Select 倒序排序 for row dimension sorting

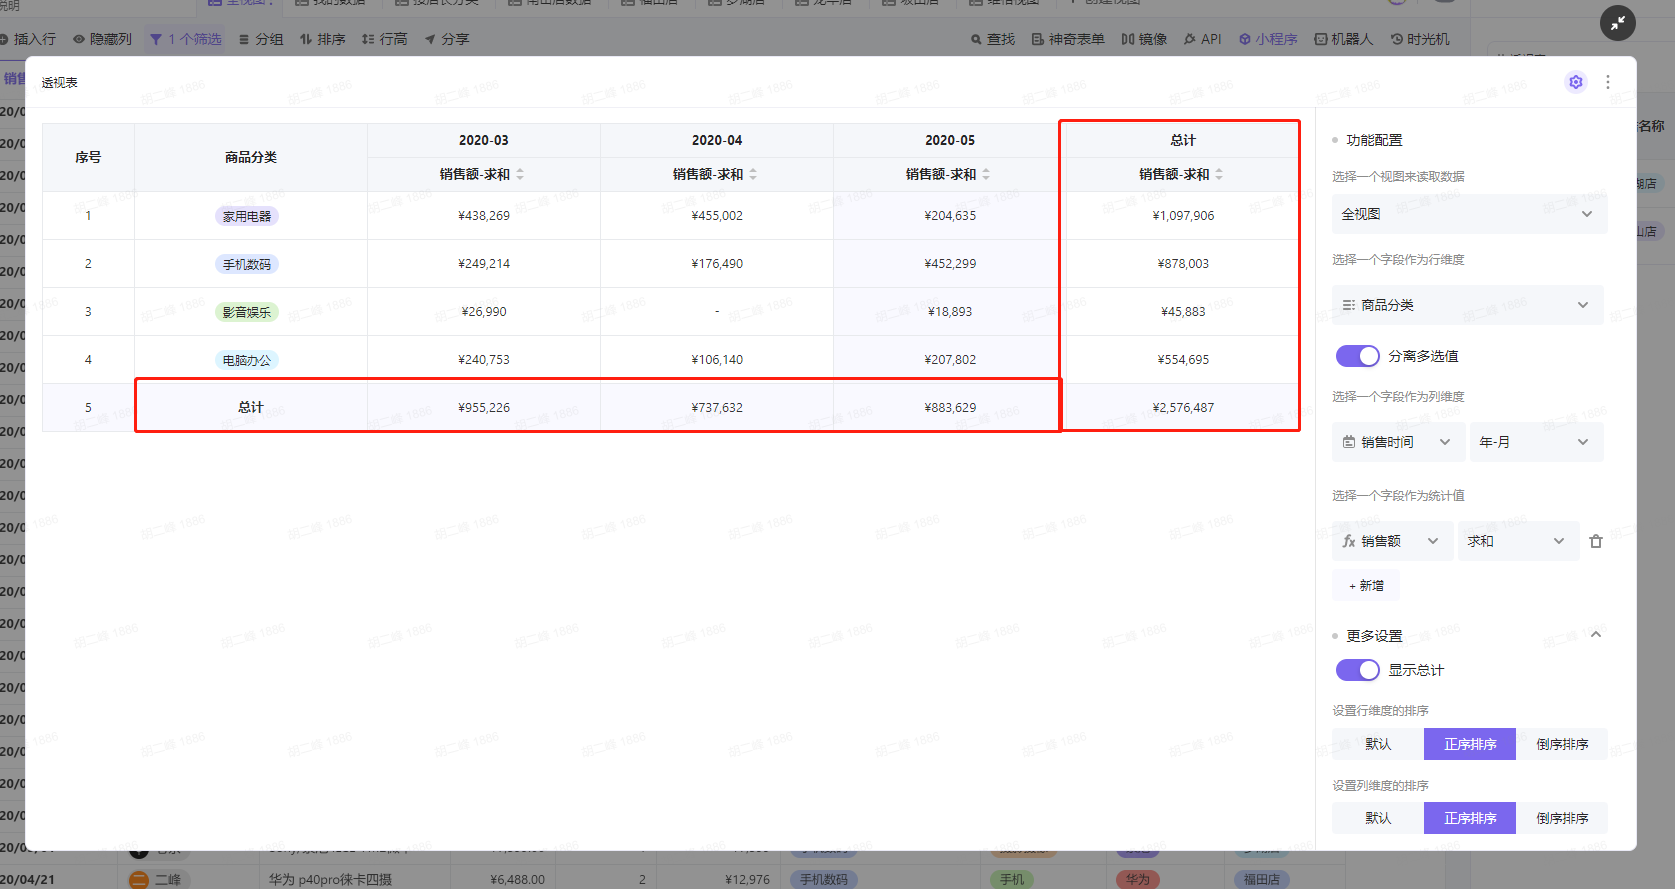pyautogui.click(x=1561, y=744)
